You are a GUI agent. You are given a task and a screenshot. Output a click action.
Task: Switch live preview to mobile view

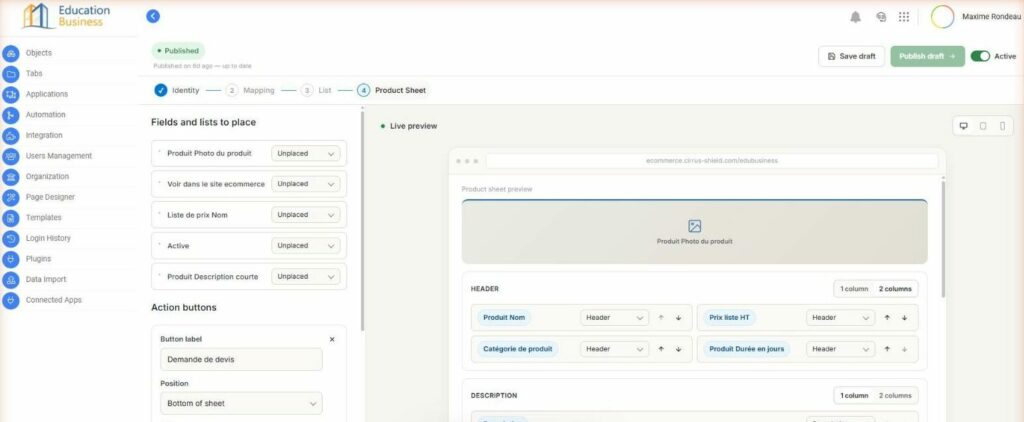[1002, 126]
